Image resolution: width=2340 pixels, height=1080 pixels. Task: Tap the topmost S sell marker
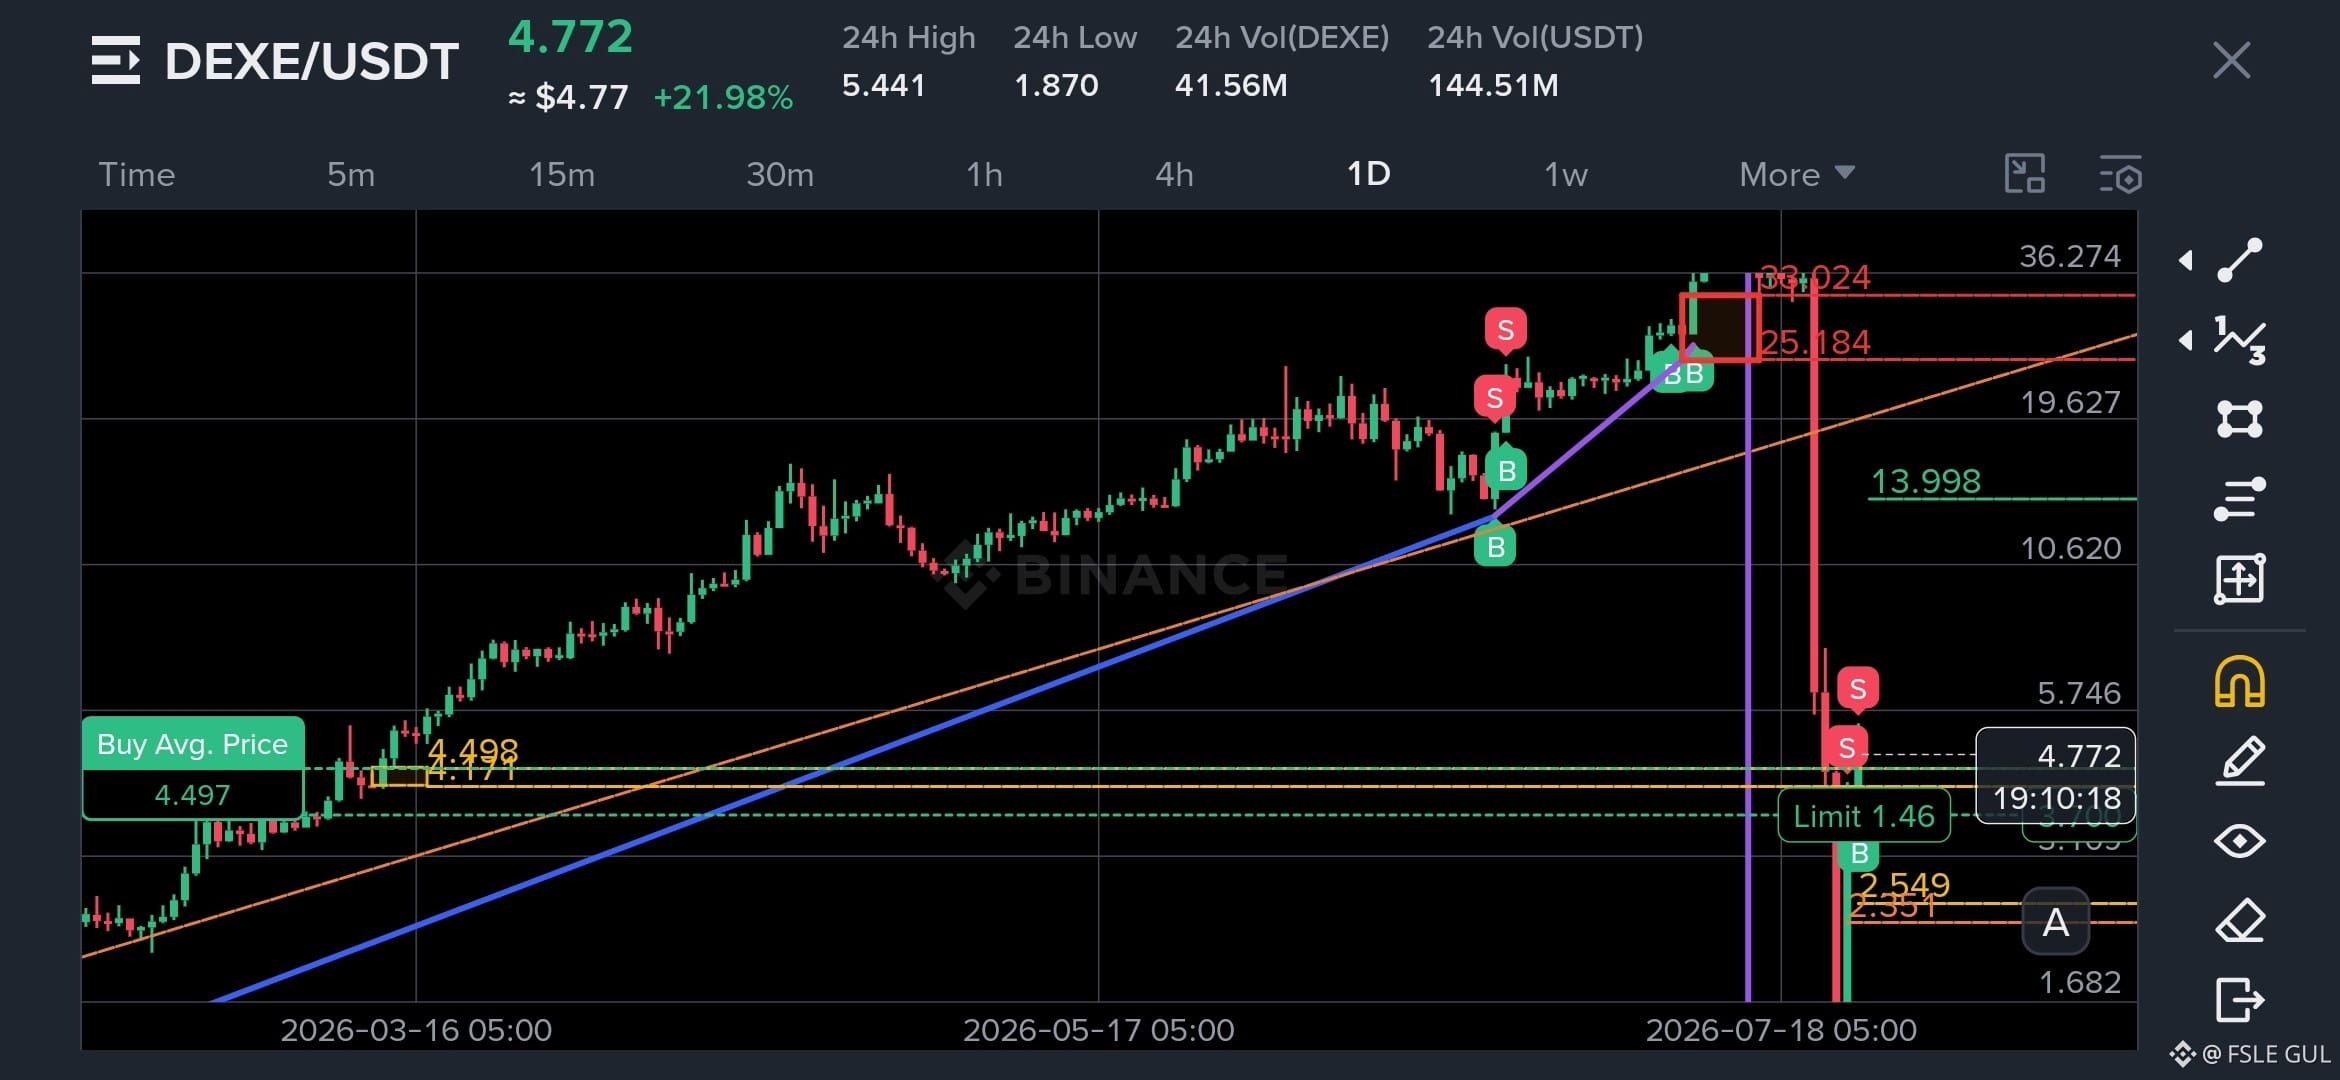coord(1506,330)
